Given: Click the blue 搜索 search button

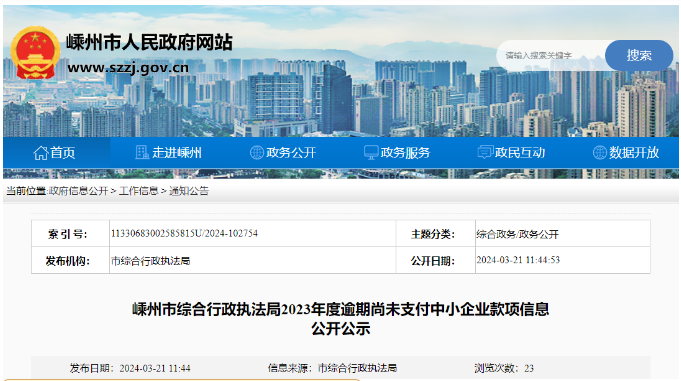Looking at the screenshot, I should [639, 55].
